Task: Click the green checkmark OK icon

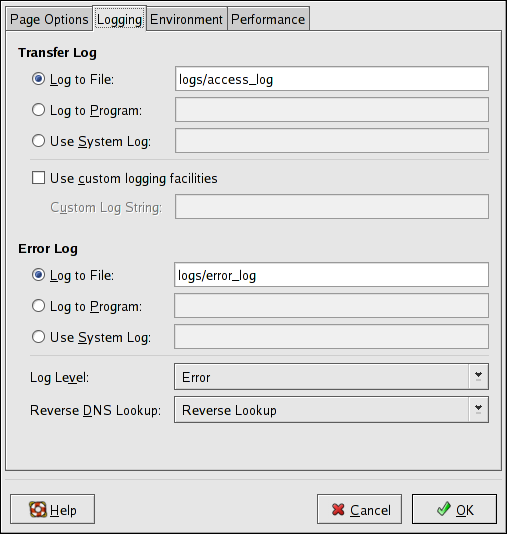Action: [444, 509]
